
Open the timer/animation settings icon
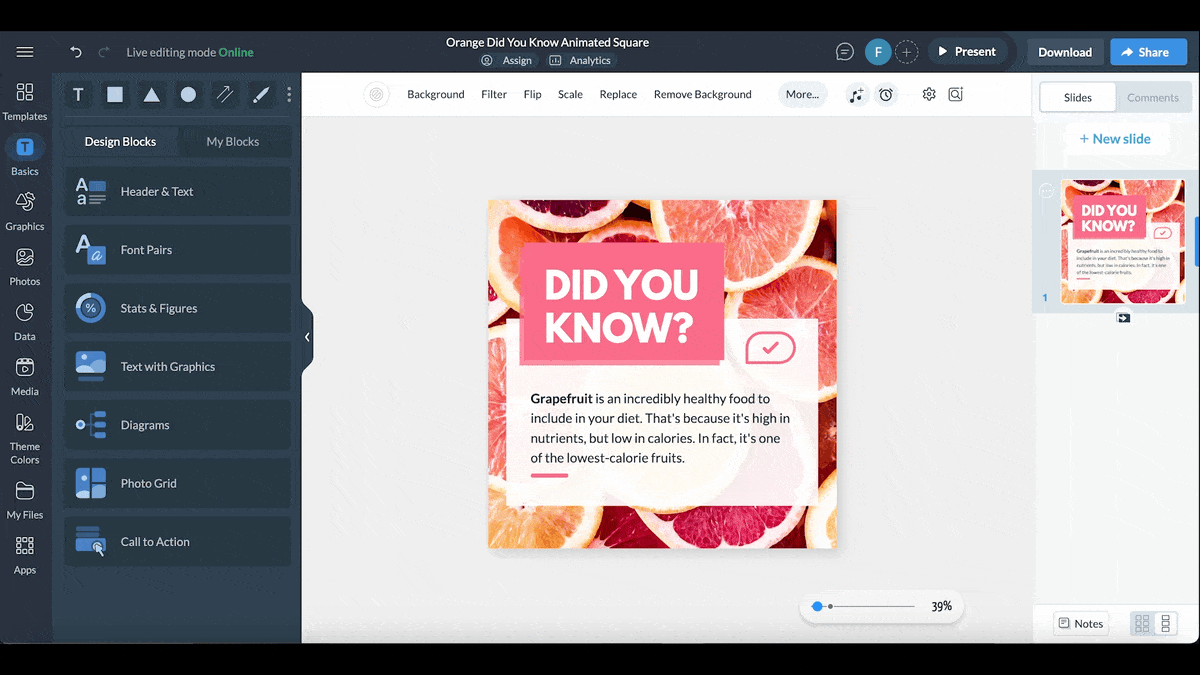(x=886, y=94)
